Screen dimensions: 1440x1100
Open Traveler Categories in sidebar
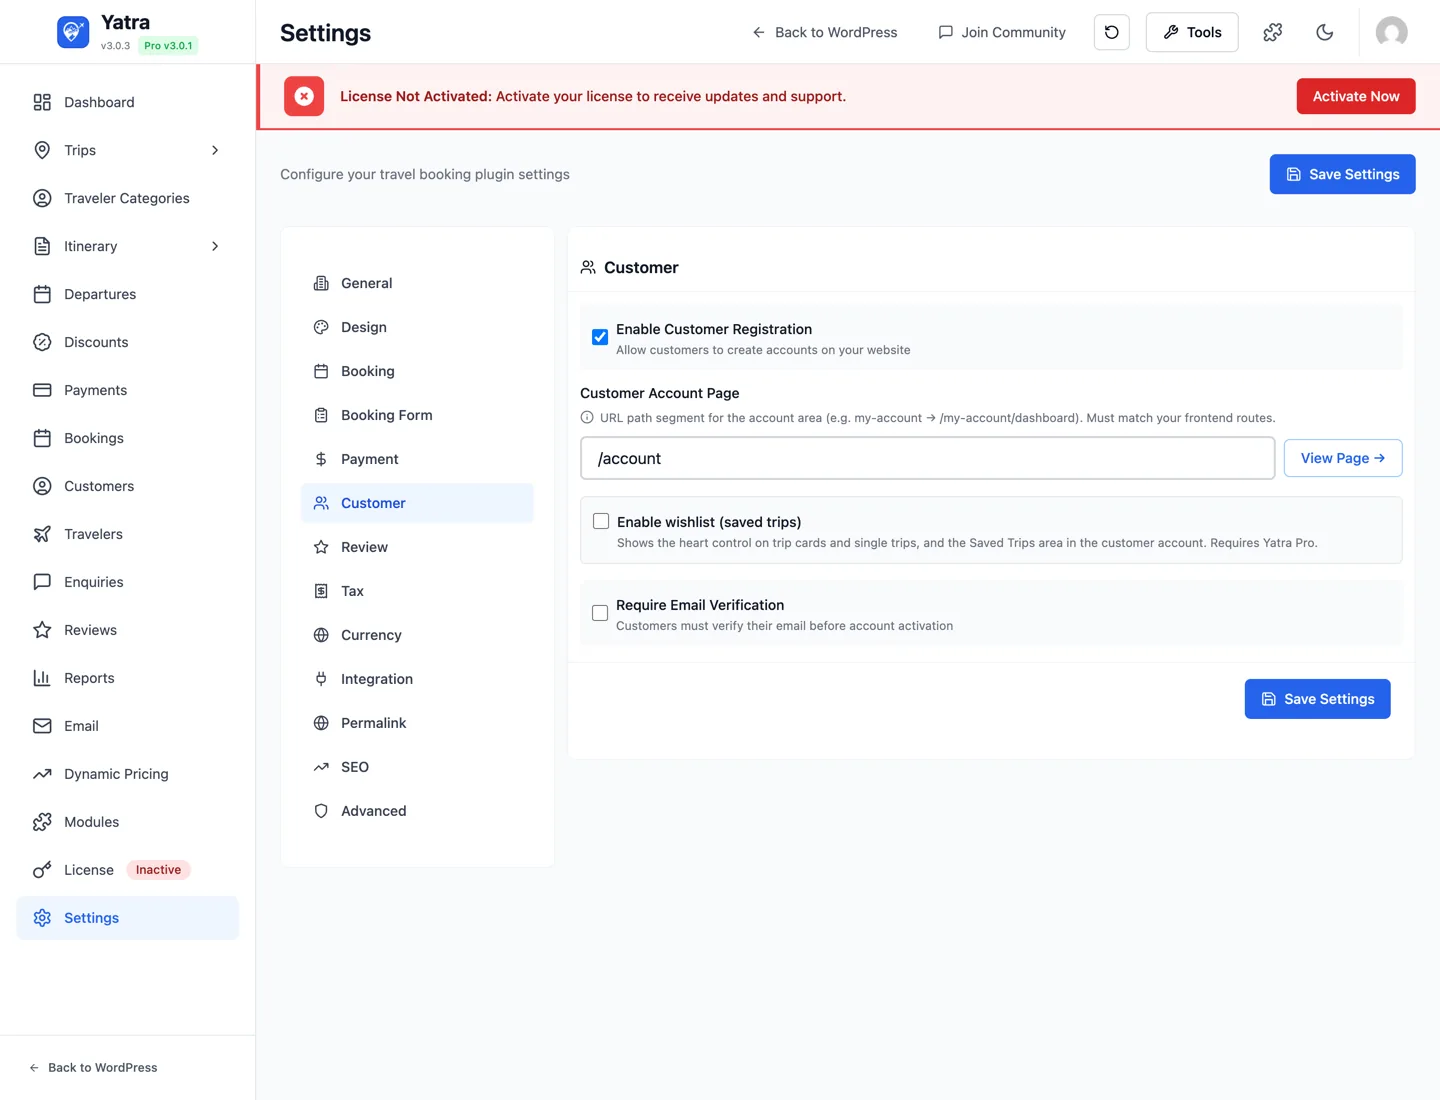127,198
